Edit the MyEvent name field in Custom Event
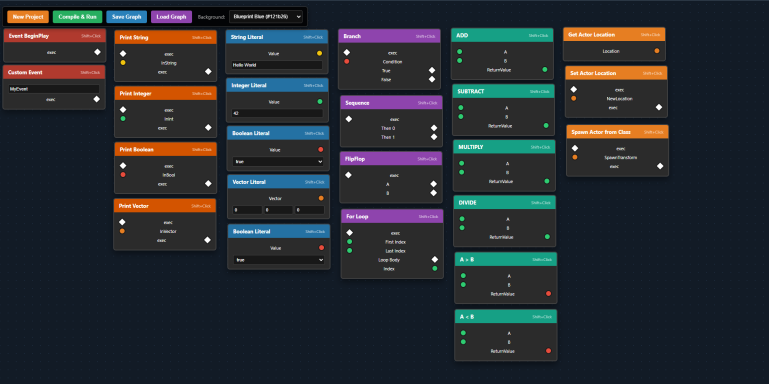 point(54,89)
